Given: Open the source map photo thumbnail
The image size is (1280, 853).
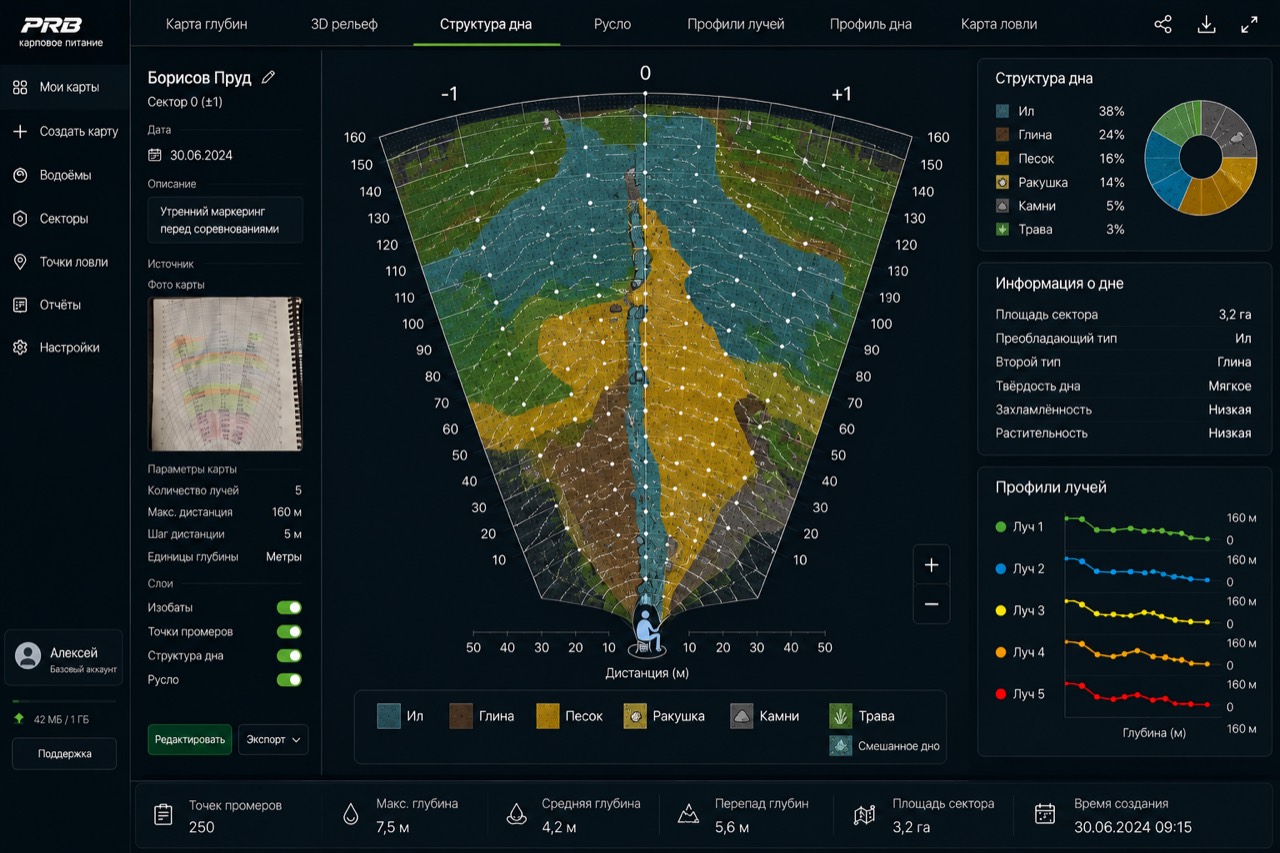Looking at the screenshot, I should (225, 373).
